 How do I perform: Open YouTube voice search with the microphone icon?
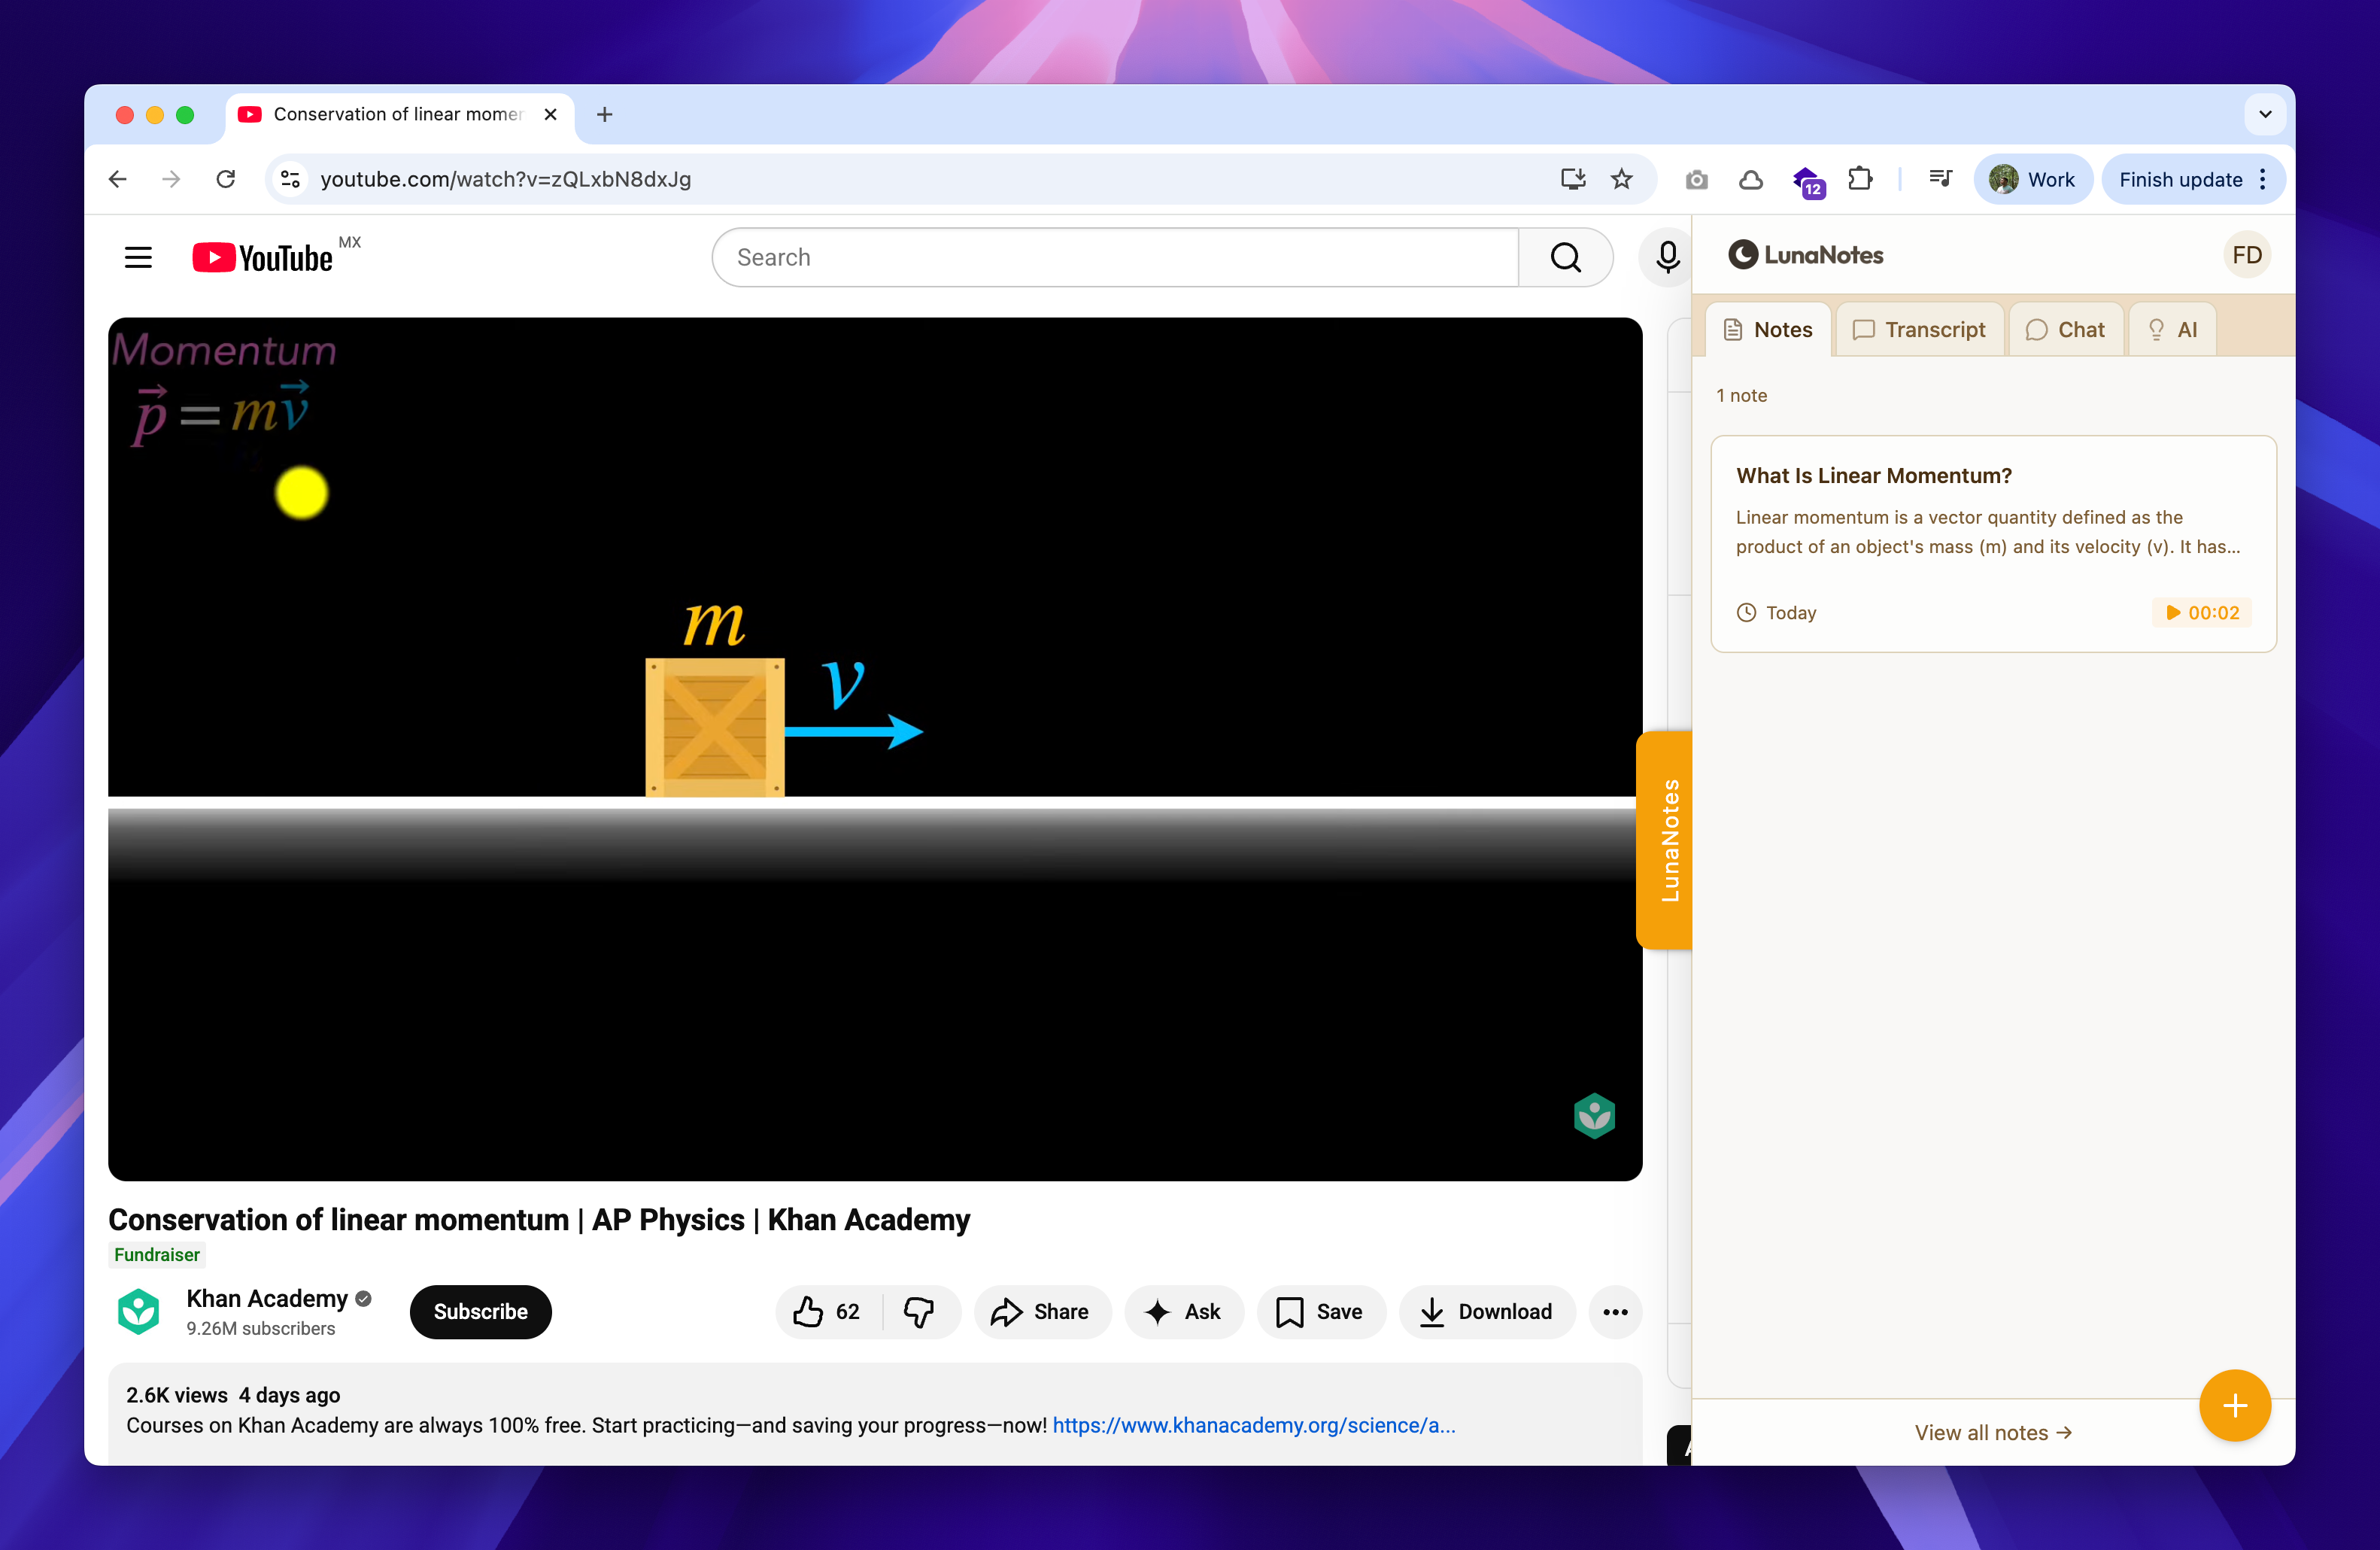pos(1666,257)
